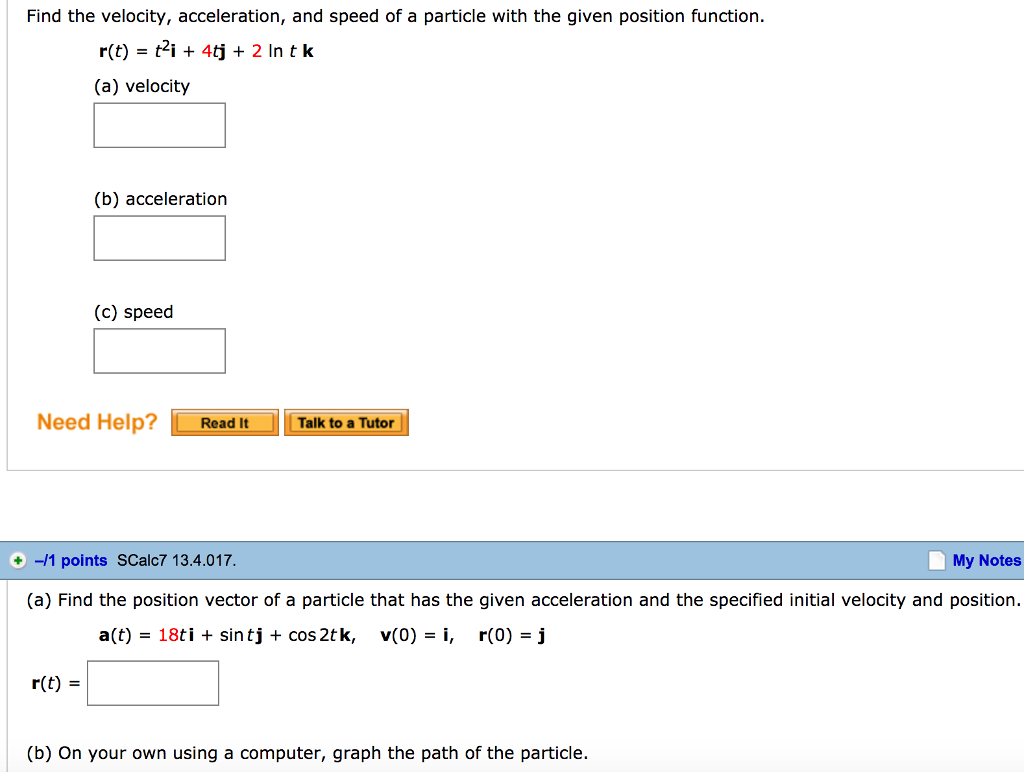Image resolution: width=1024 pixels, height=772 pixels.
Task: Click the r(t) answer field
Action: click(152, 682)
